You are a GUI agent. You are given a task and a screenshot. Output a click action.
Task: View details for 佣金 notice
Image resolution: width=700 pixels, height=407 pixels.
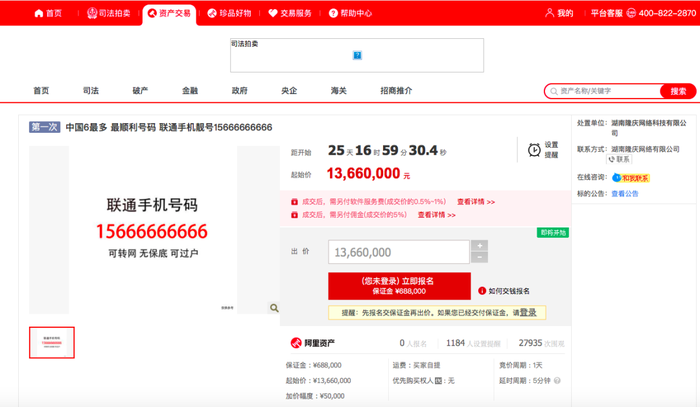pos(437,215)
